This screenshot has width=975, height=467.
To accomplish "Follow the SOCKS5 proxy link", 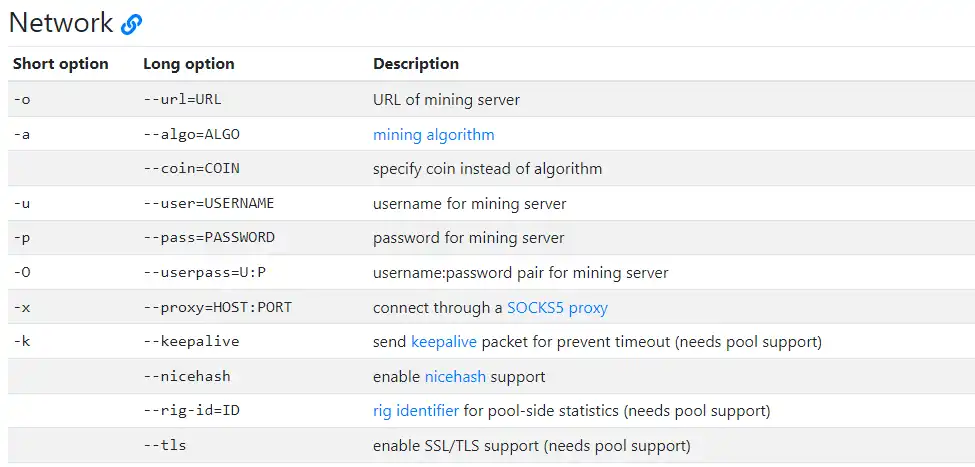I will click(x=557, y=307).
